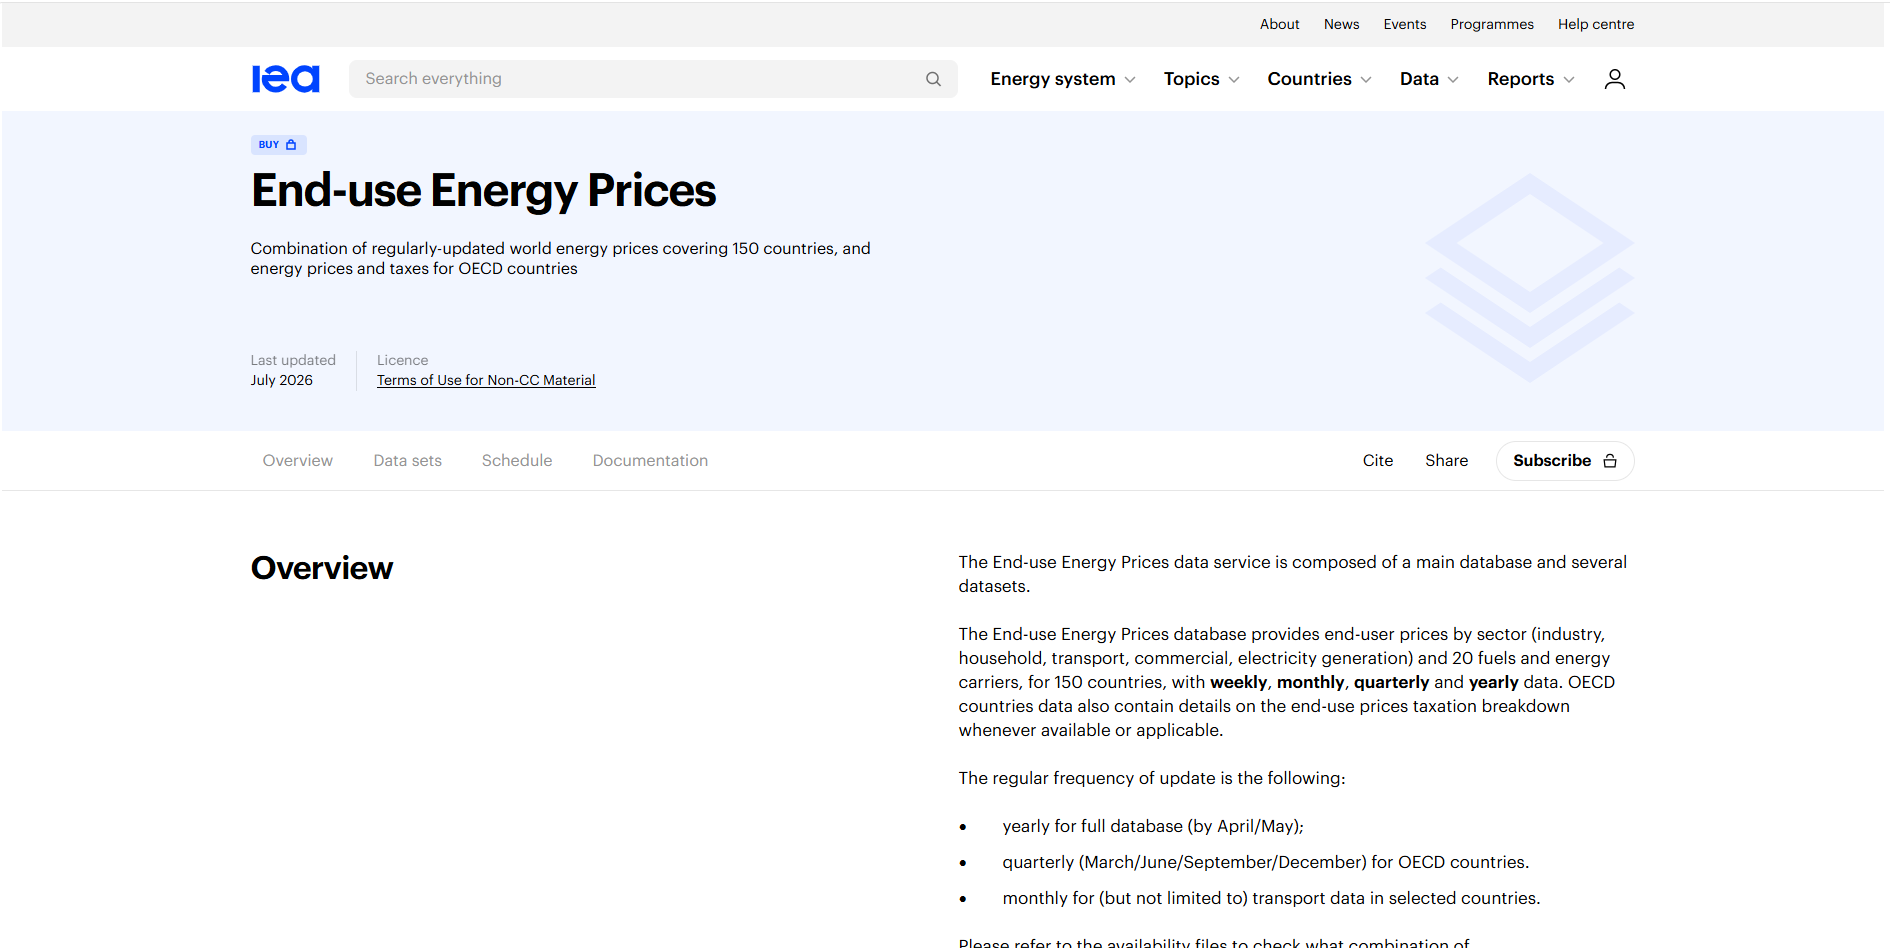The height and width of the screenshot is (948, 1890).
Task: Click the Subscribe button
Action: coord(1564,461)
